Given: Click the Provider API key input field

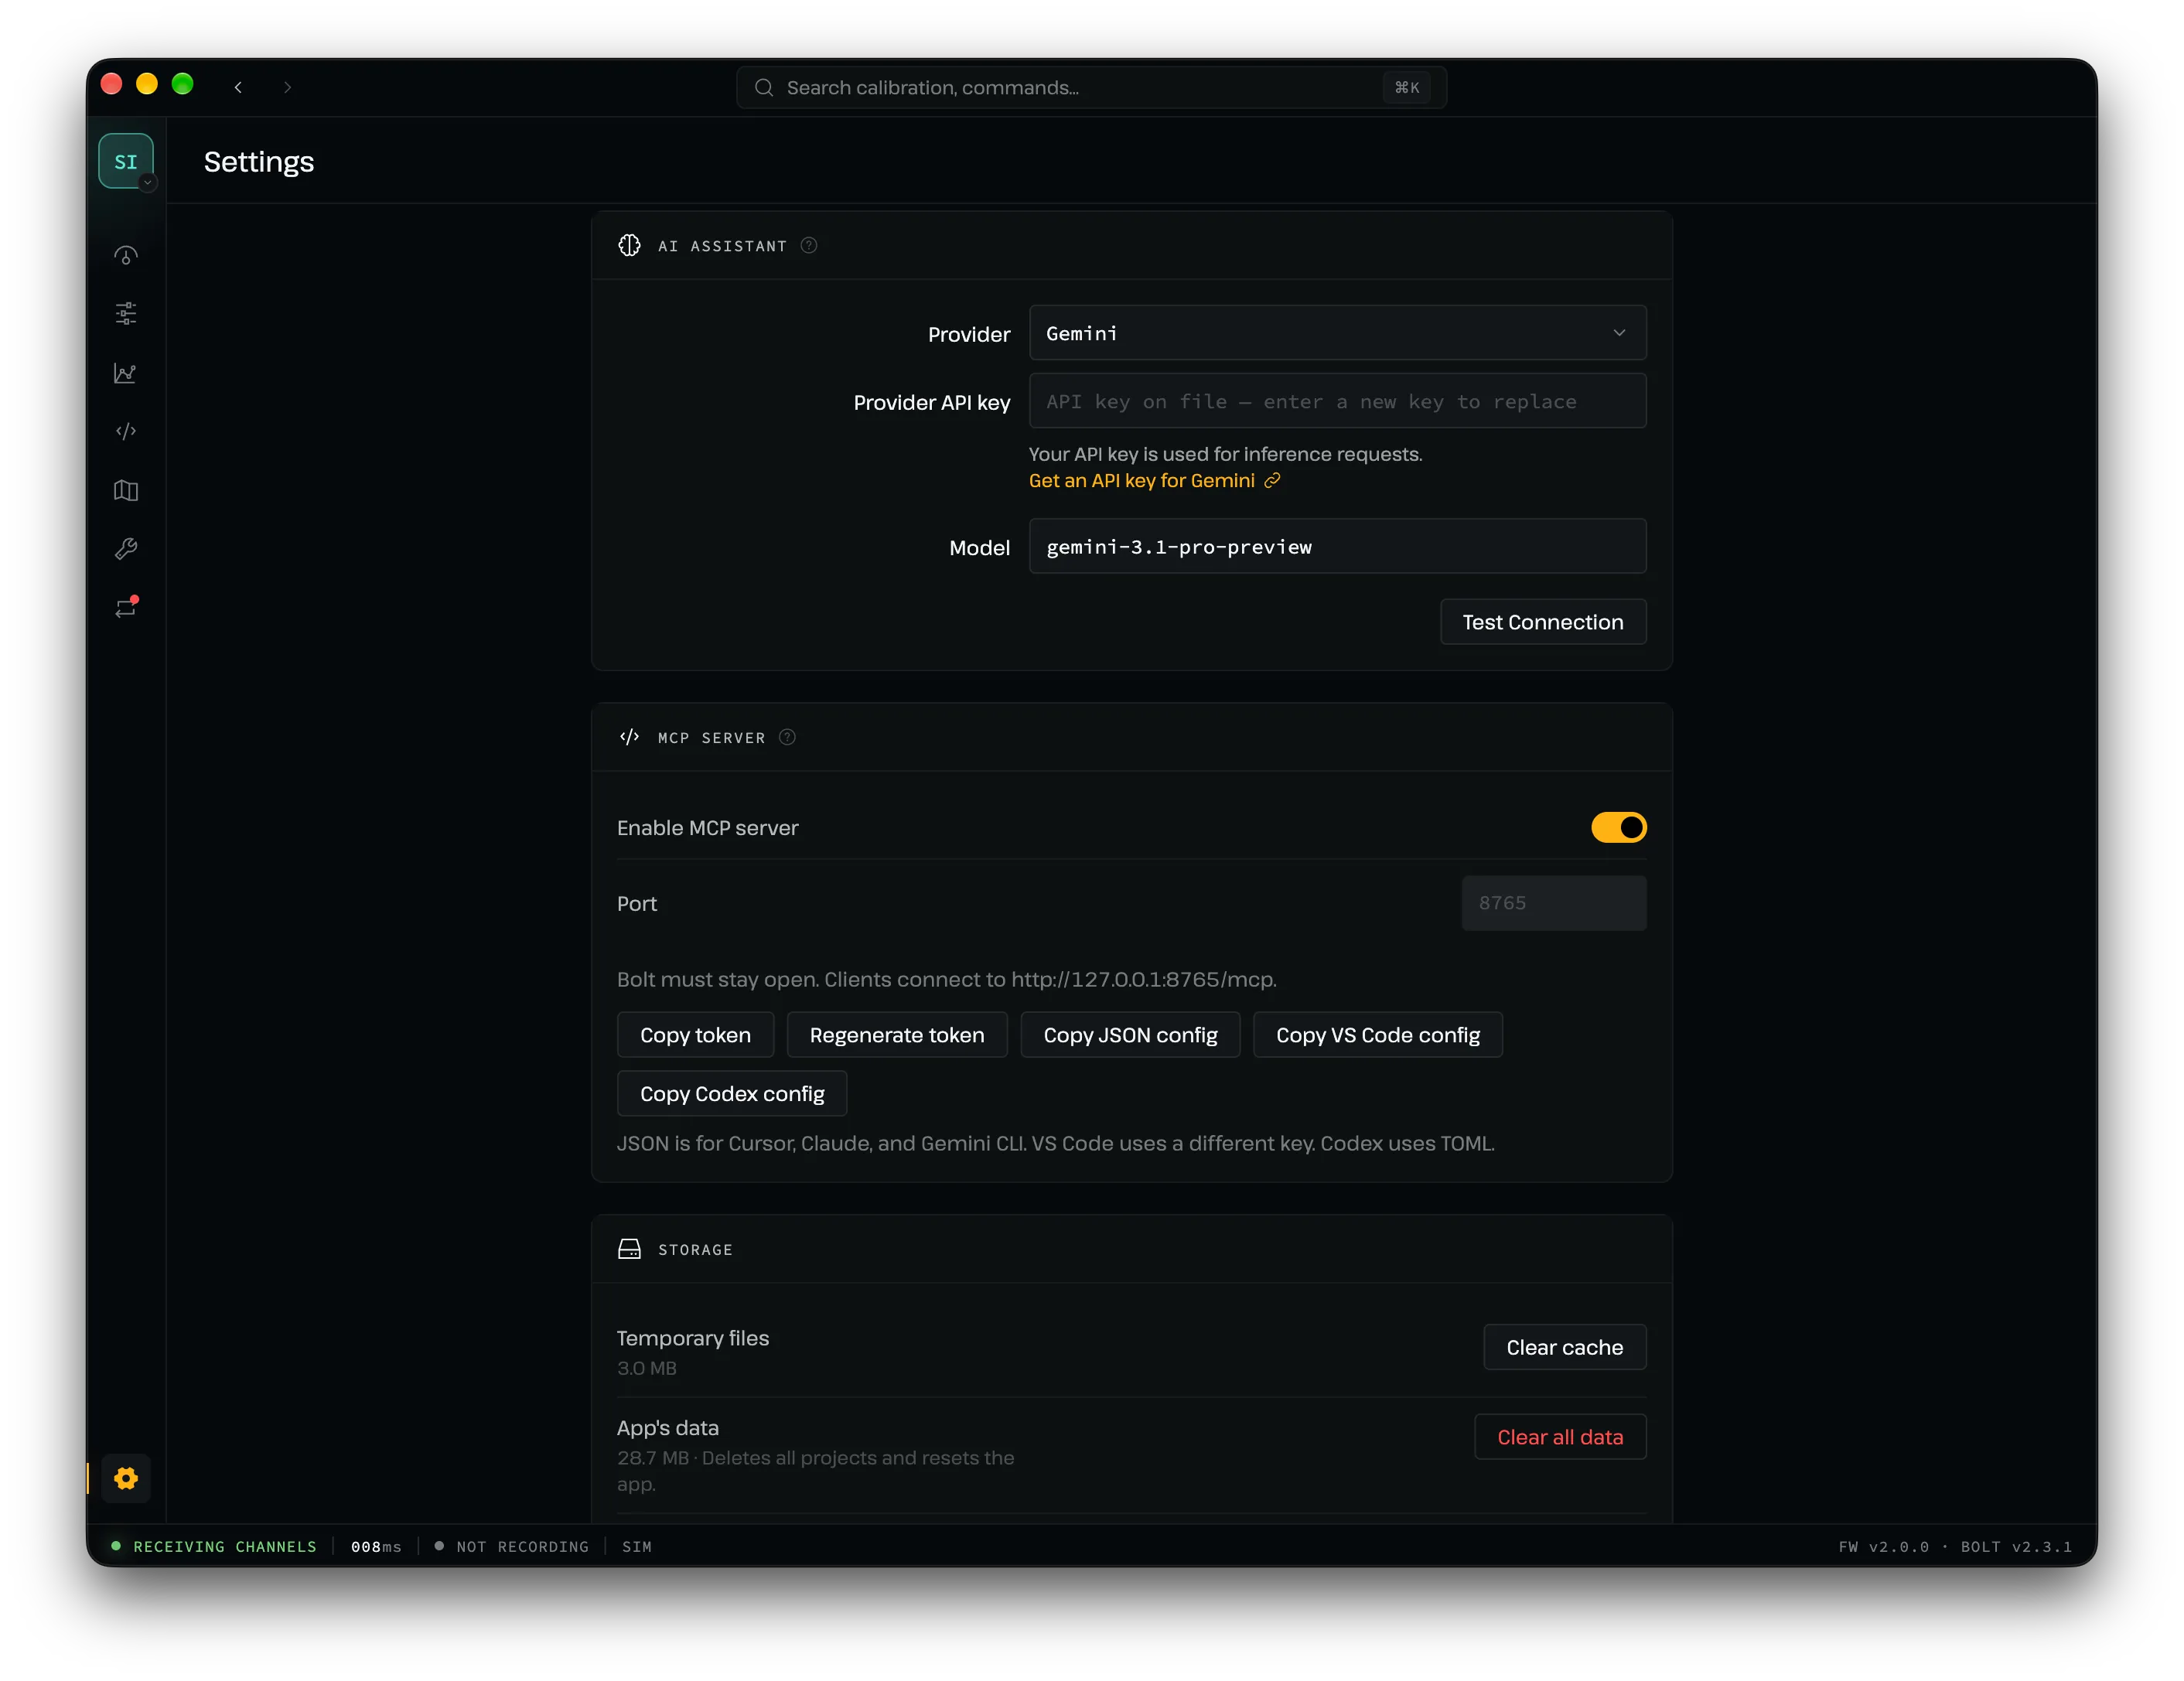Looking at the screenshot, I should point(1337,401).
